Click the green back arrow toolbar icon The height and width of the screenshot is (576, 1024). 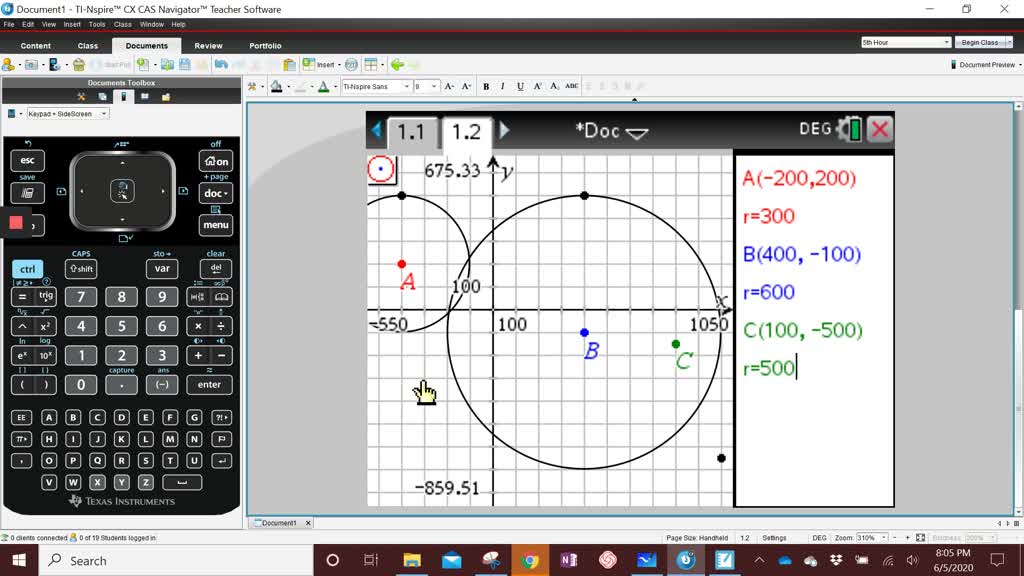coord(396,65)
